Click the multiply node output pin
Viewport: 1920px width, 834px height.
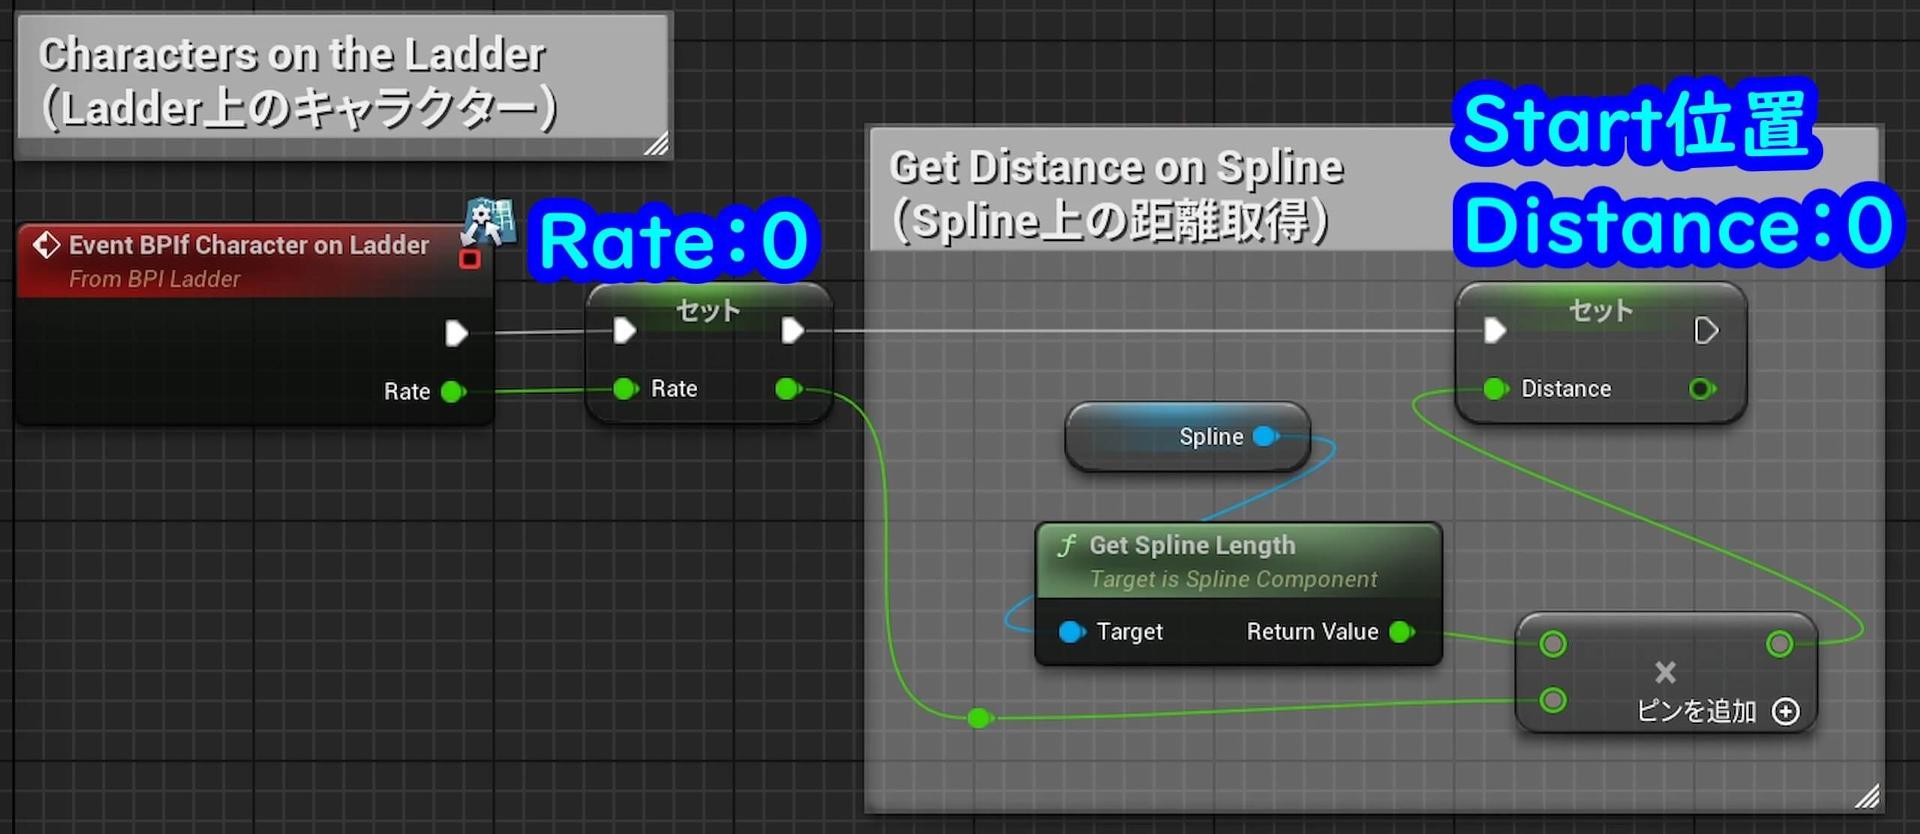point(1779,643)
